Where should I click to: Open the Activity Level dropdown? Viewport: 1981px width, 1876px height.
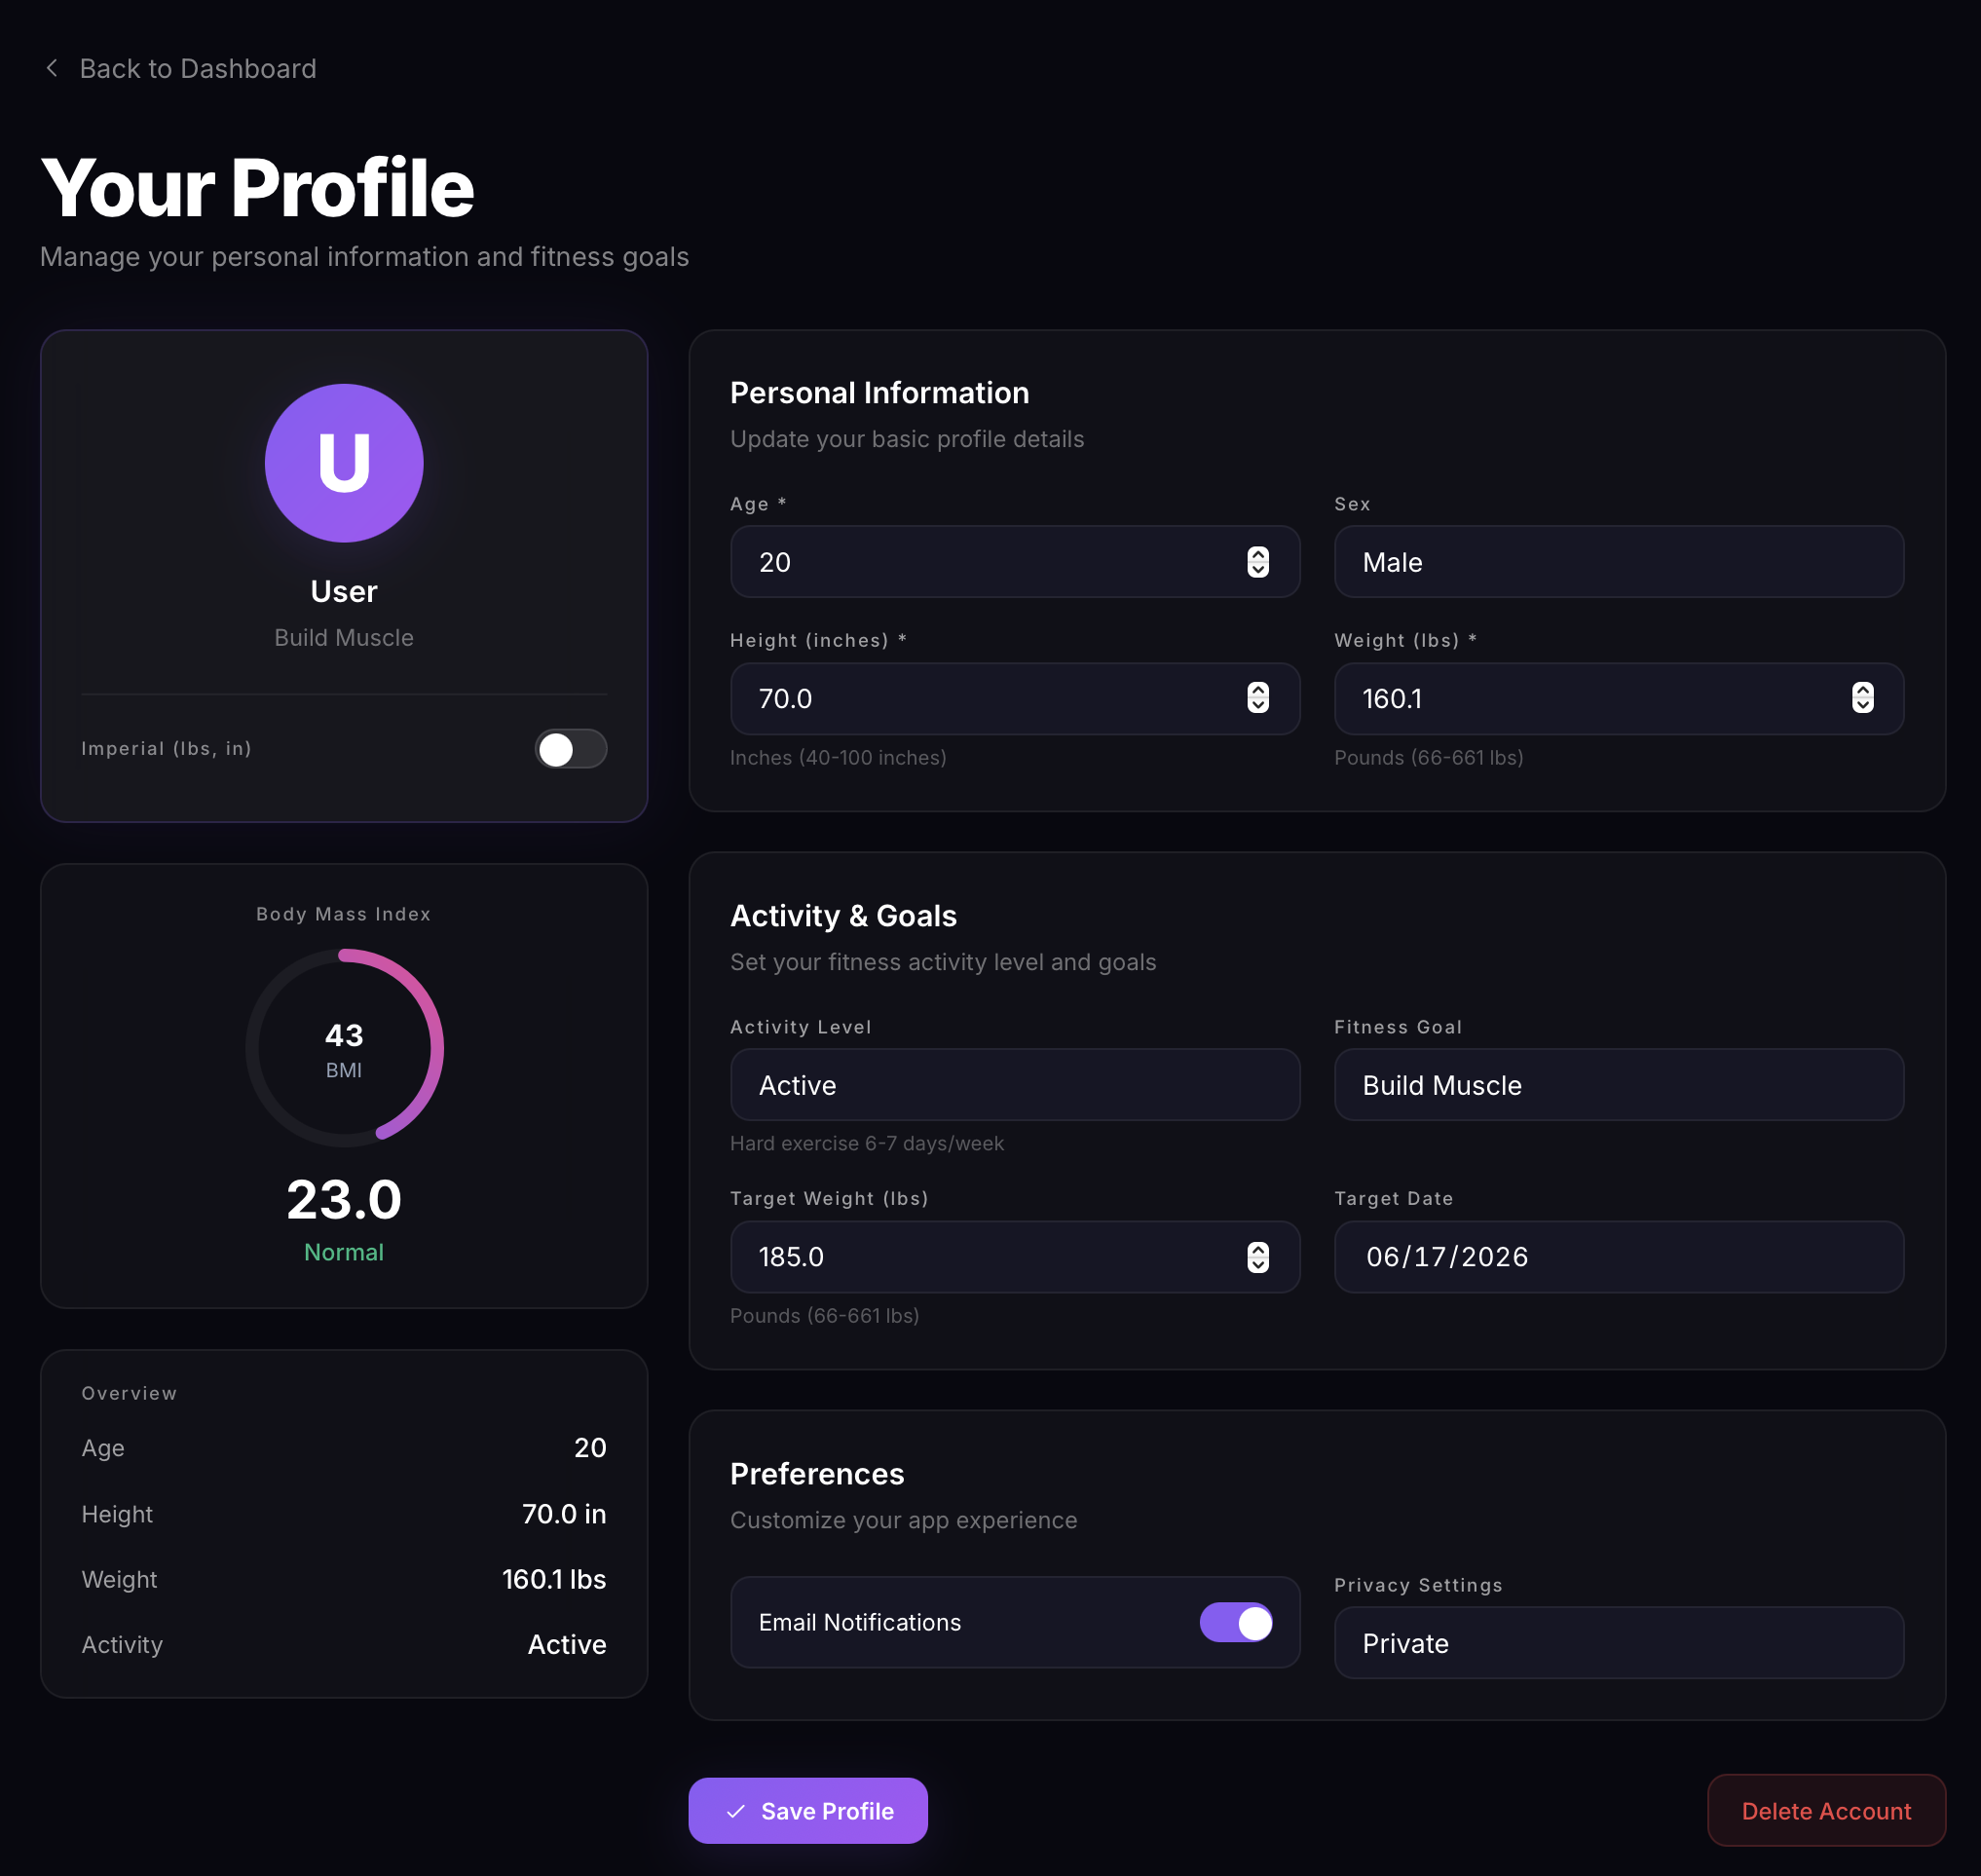(x=1014, y=1085)
